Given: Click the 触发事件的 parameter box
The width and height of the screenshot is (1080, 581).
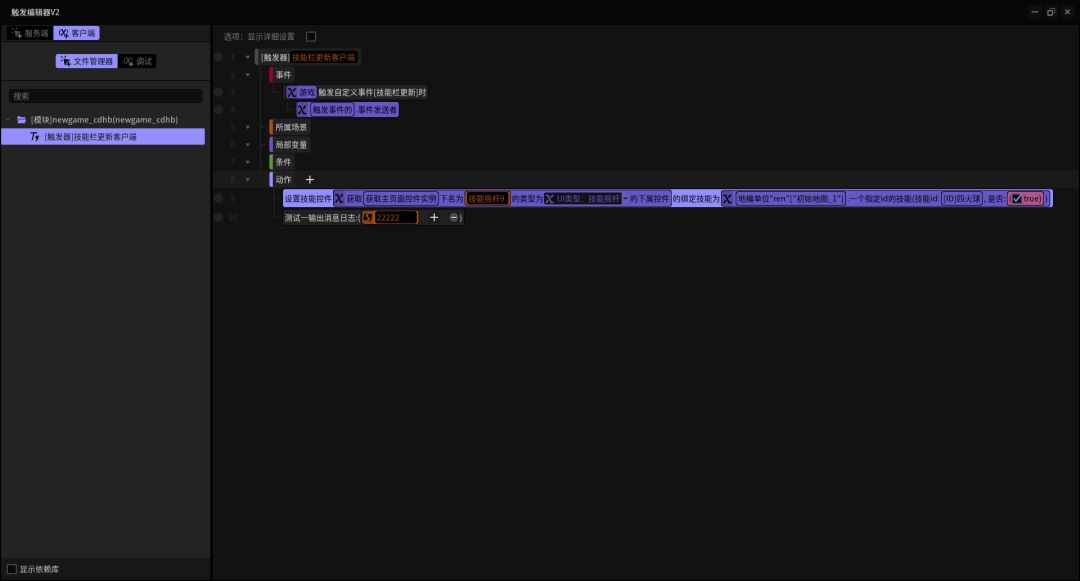Looking at the screenshot, I should 332,109.
